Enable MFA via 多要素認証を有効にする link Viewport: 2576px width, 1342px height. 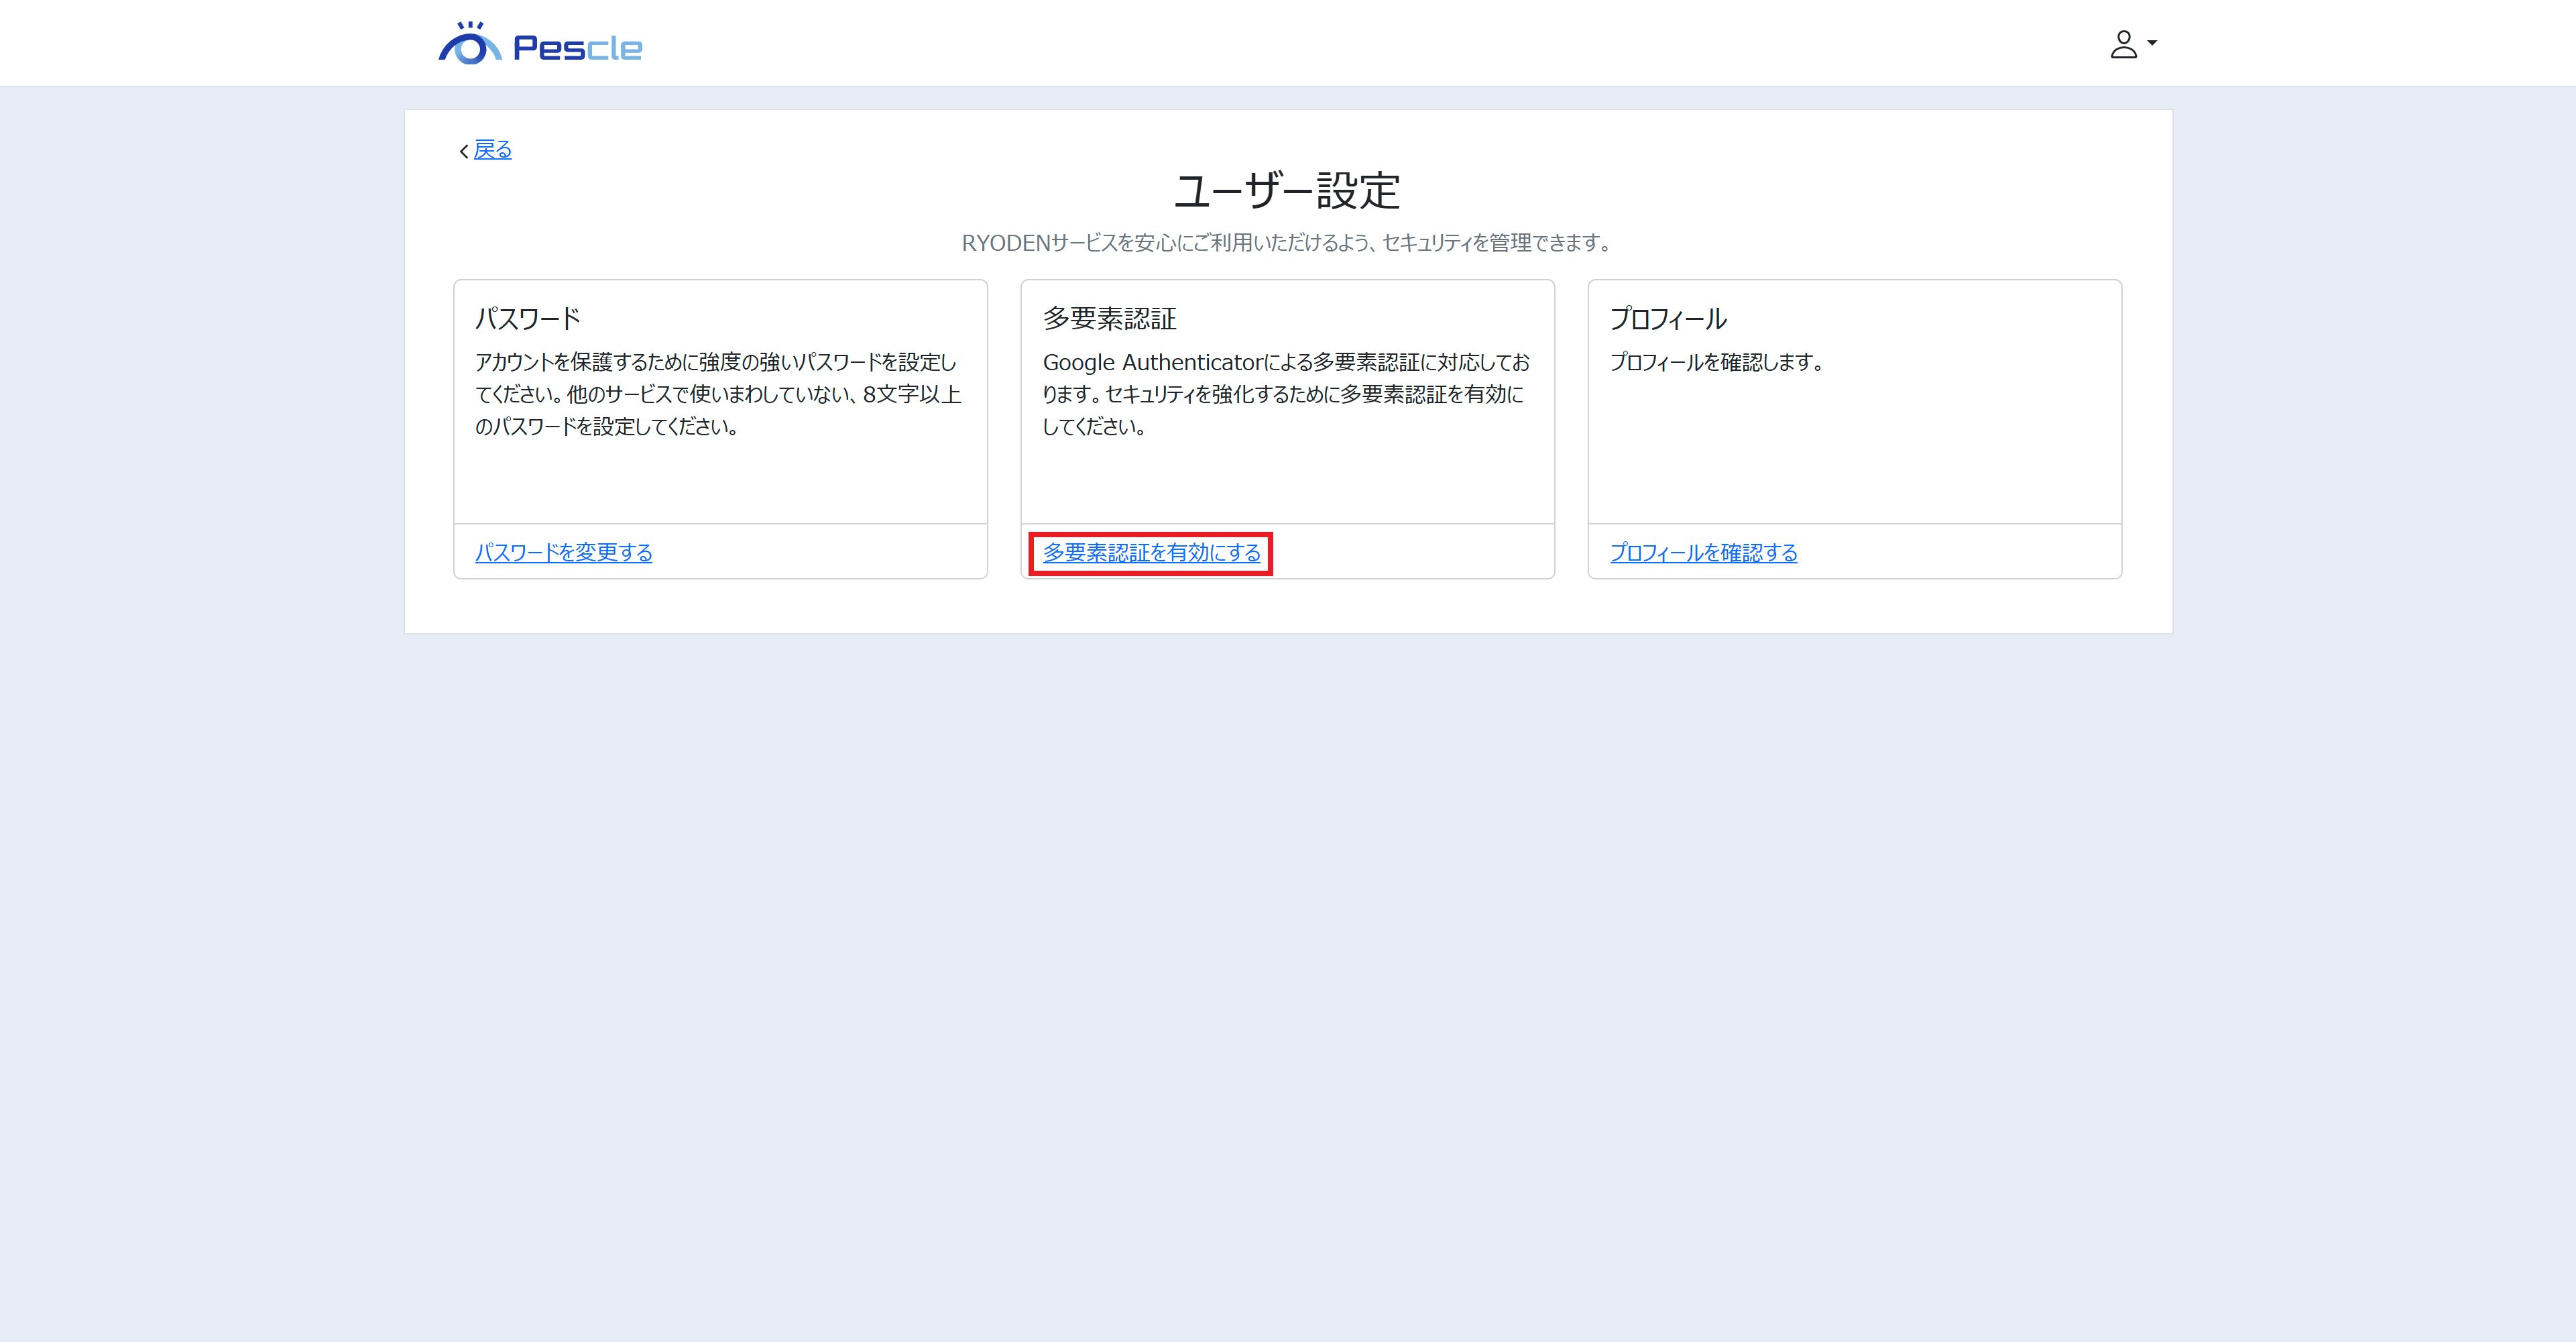pos(1151,552)
